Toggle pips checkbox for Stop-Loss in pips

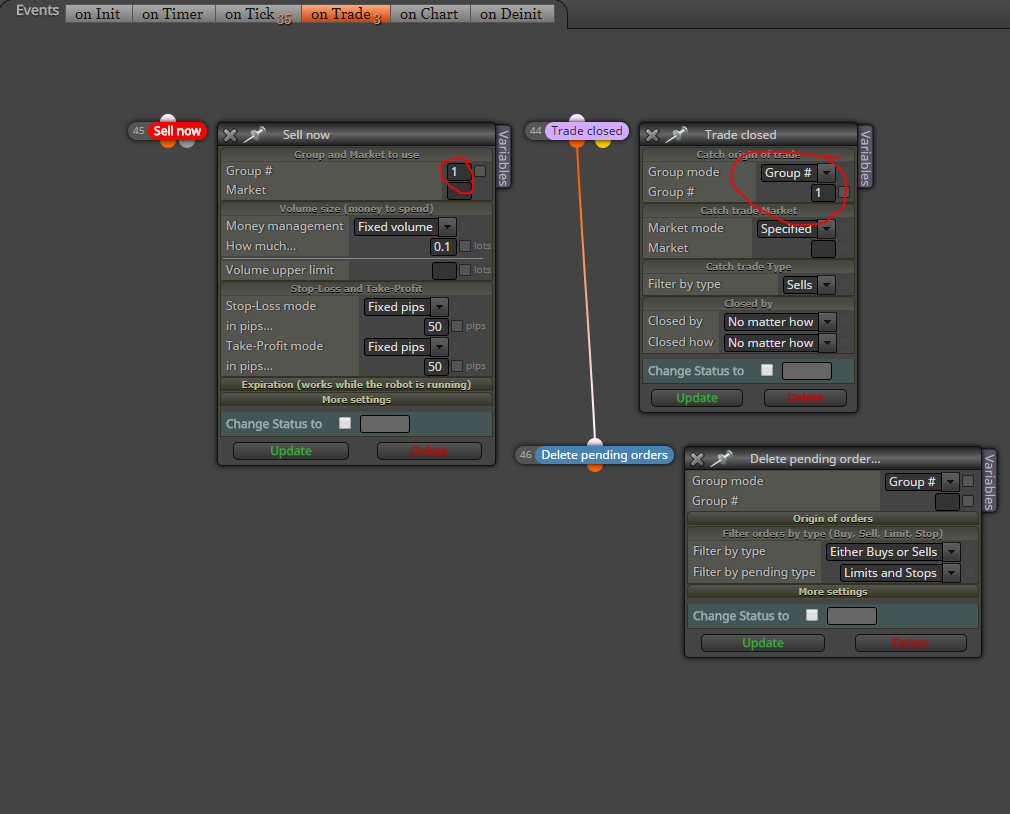(457, 326)
